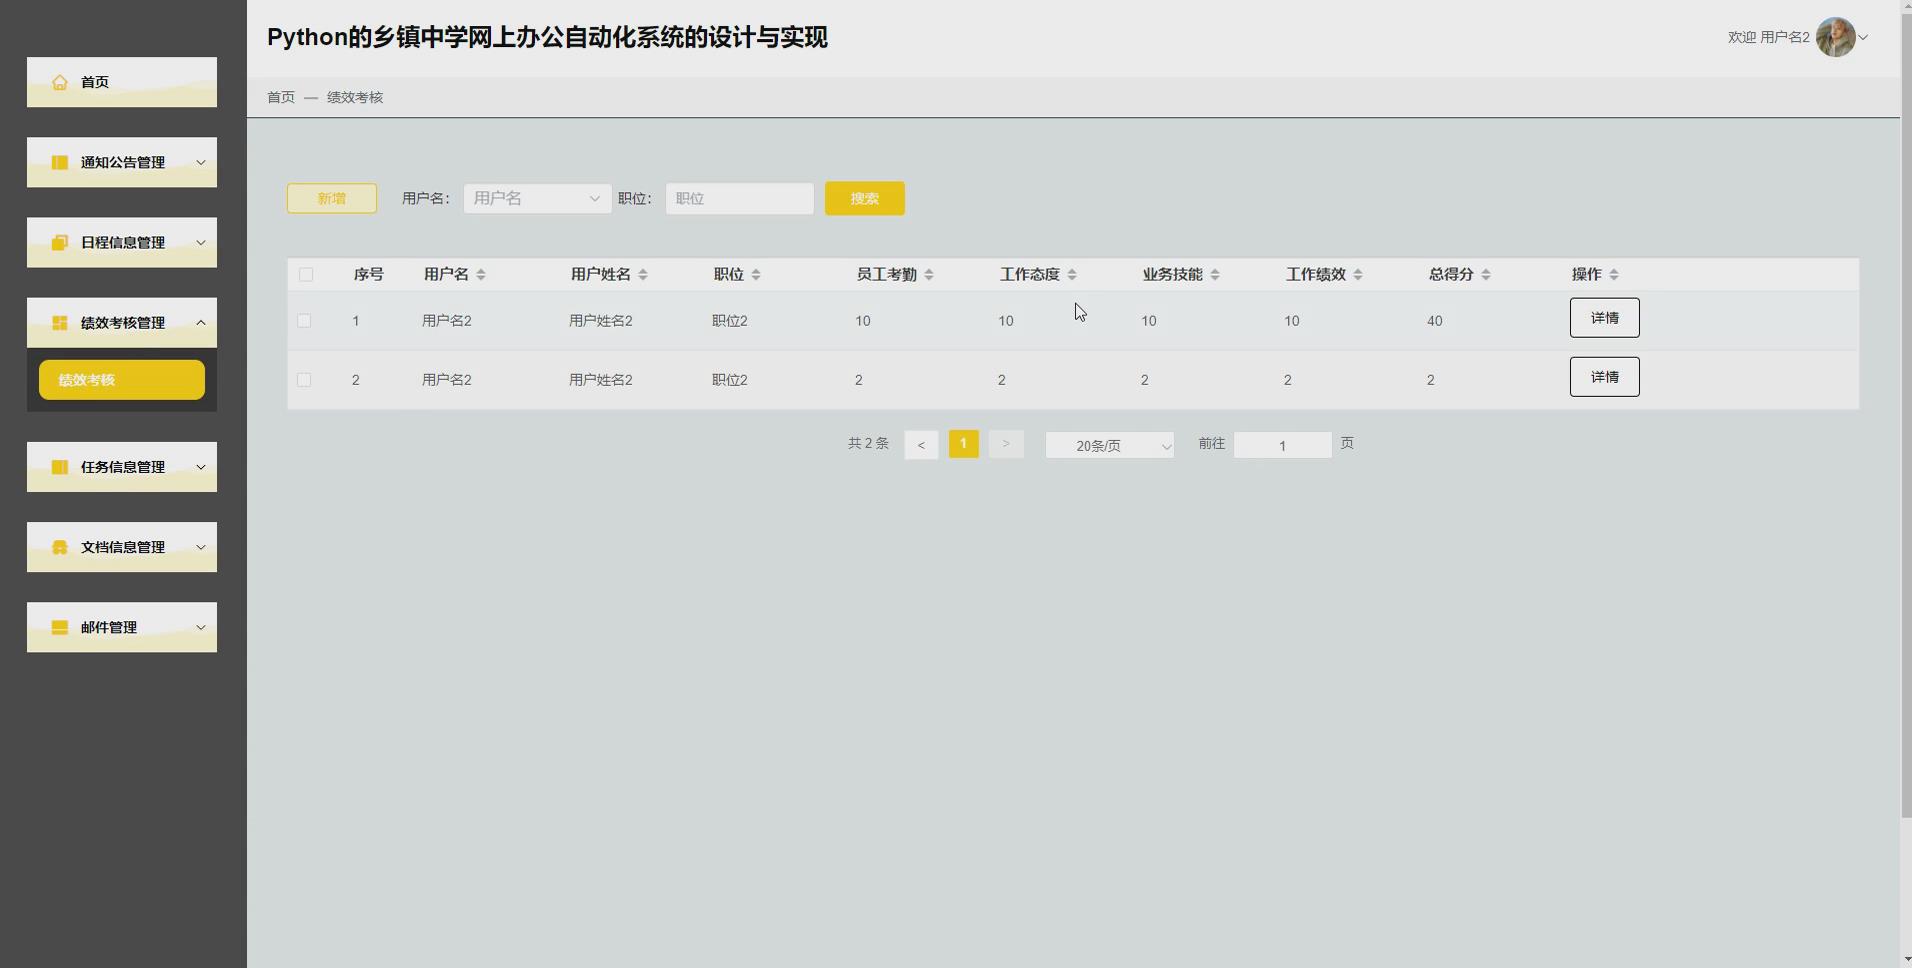Click 详情 on the first table row
Viewport: 1912px width, 968px height.
[1604, 317]
